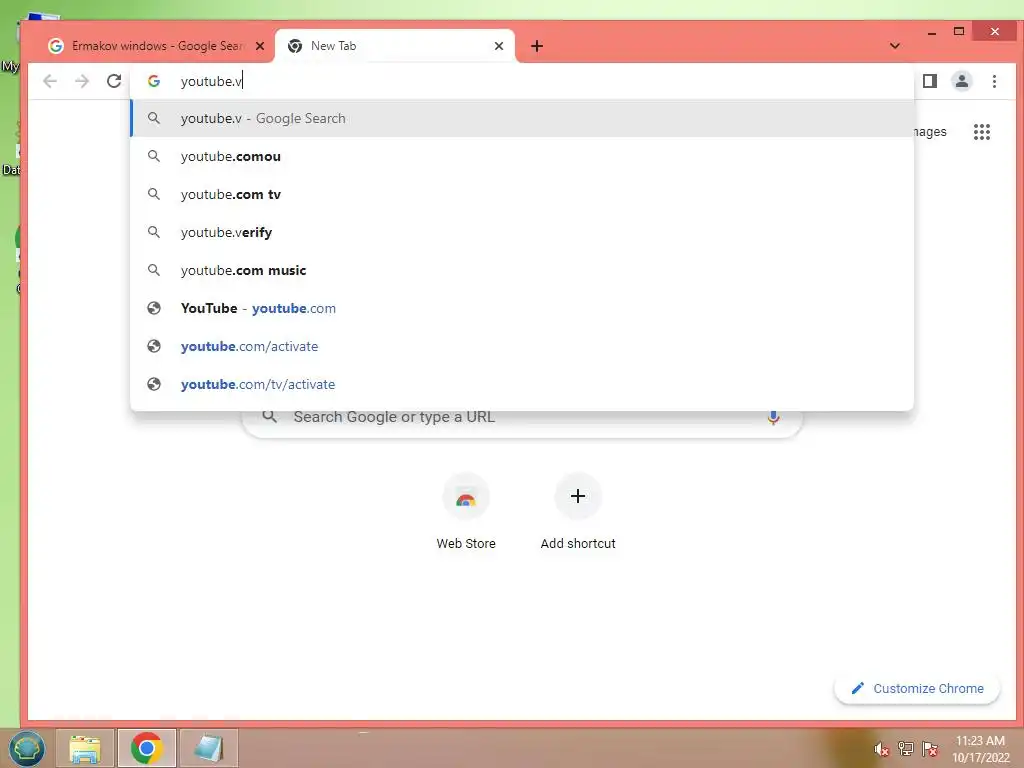Image resolution: width=1024 pixels, height=768 pixels.
Task: Minimize the Chrome window
Action: click(932, 32)
